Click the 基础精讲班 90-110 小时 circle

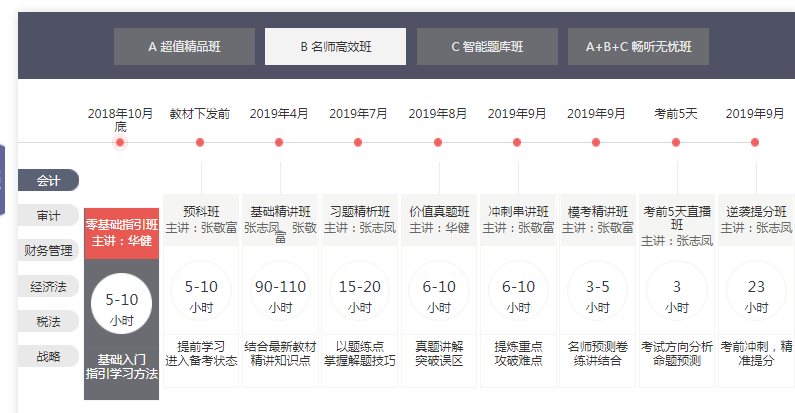coord(280,293)
